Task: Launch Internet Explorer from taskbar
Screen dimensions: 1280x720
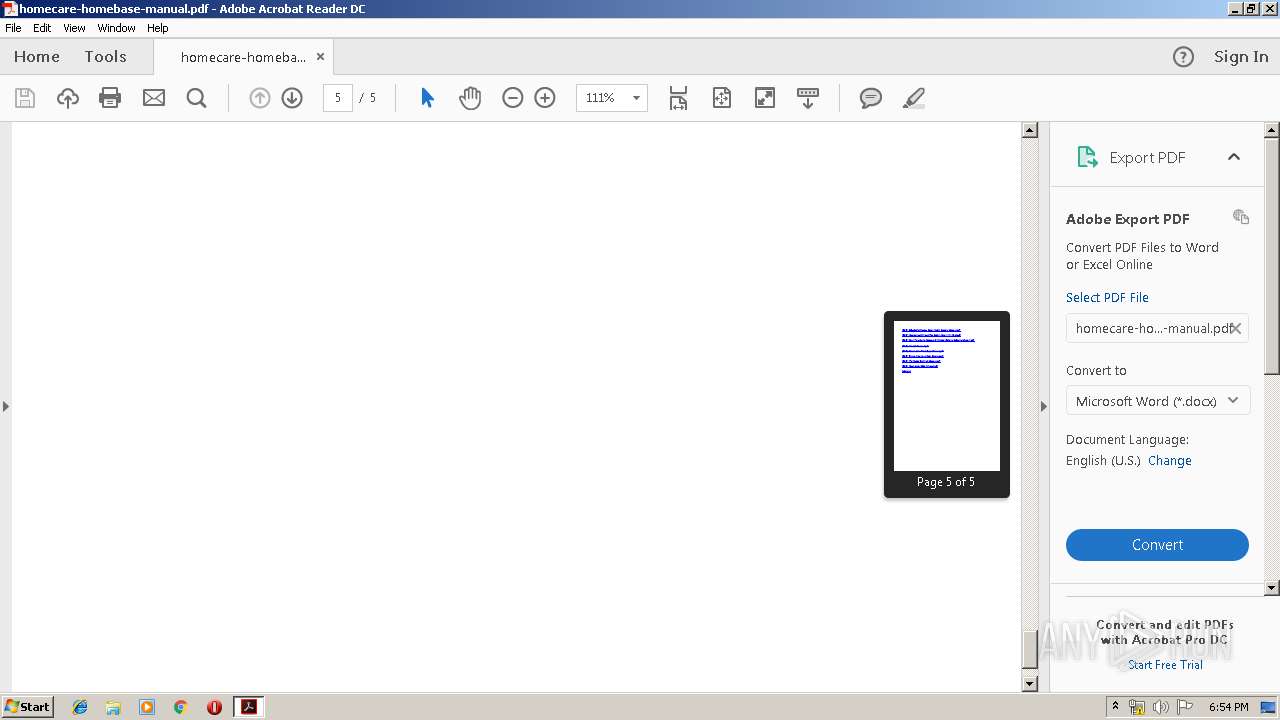Action: point(80,707)
